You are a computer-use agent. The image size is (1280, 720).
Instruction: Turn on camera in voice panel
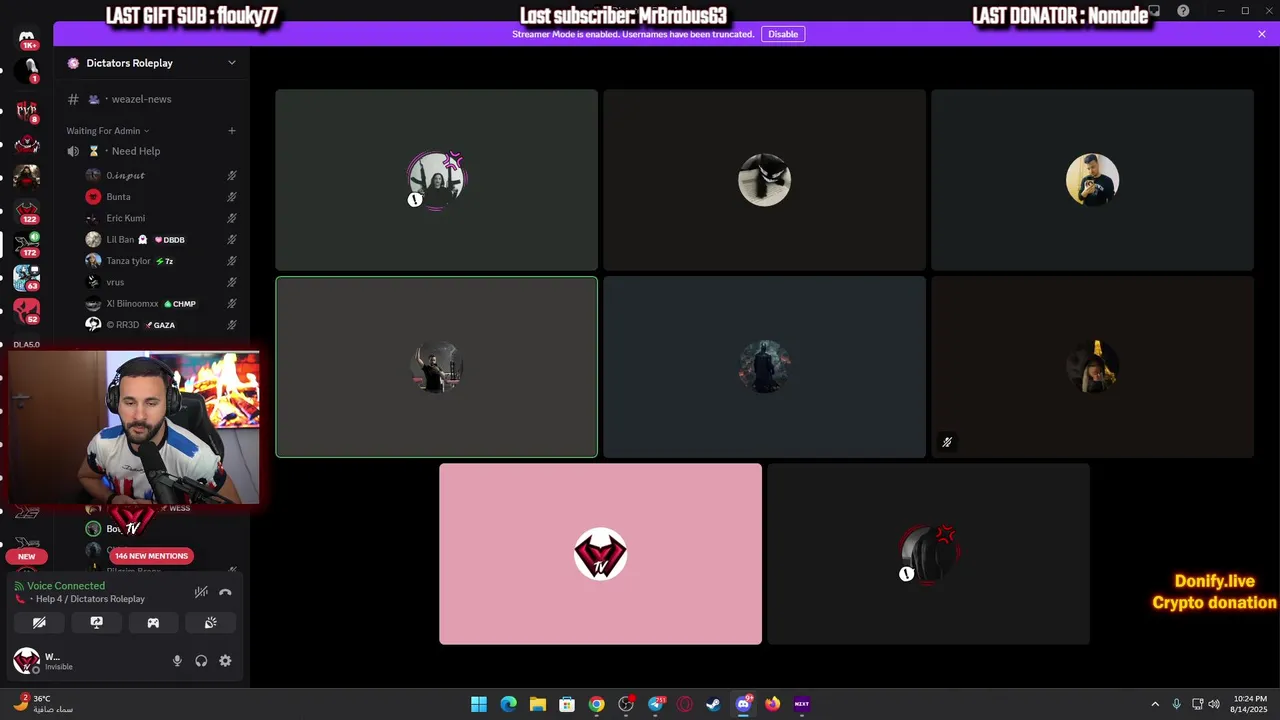pos(39,622)
